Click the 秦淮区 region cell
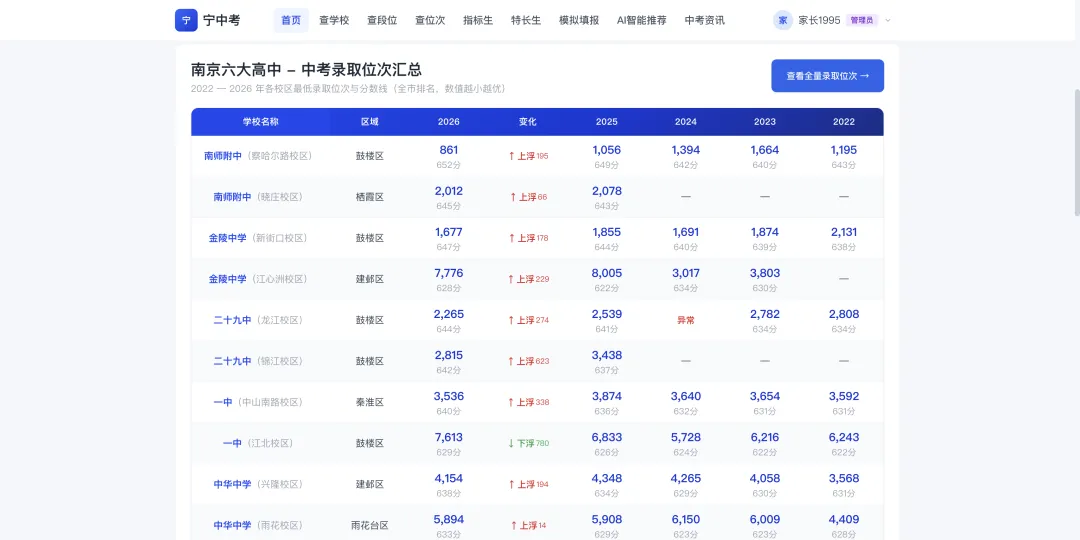 point(370,402)
